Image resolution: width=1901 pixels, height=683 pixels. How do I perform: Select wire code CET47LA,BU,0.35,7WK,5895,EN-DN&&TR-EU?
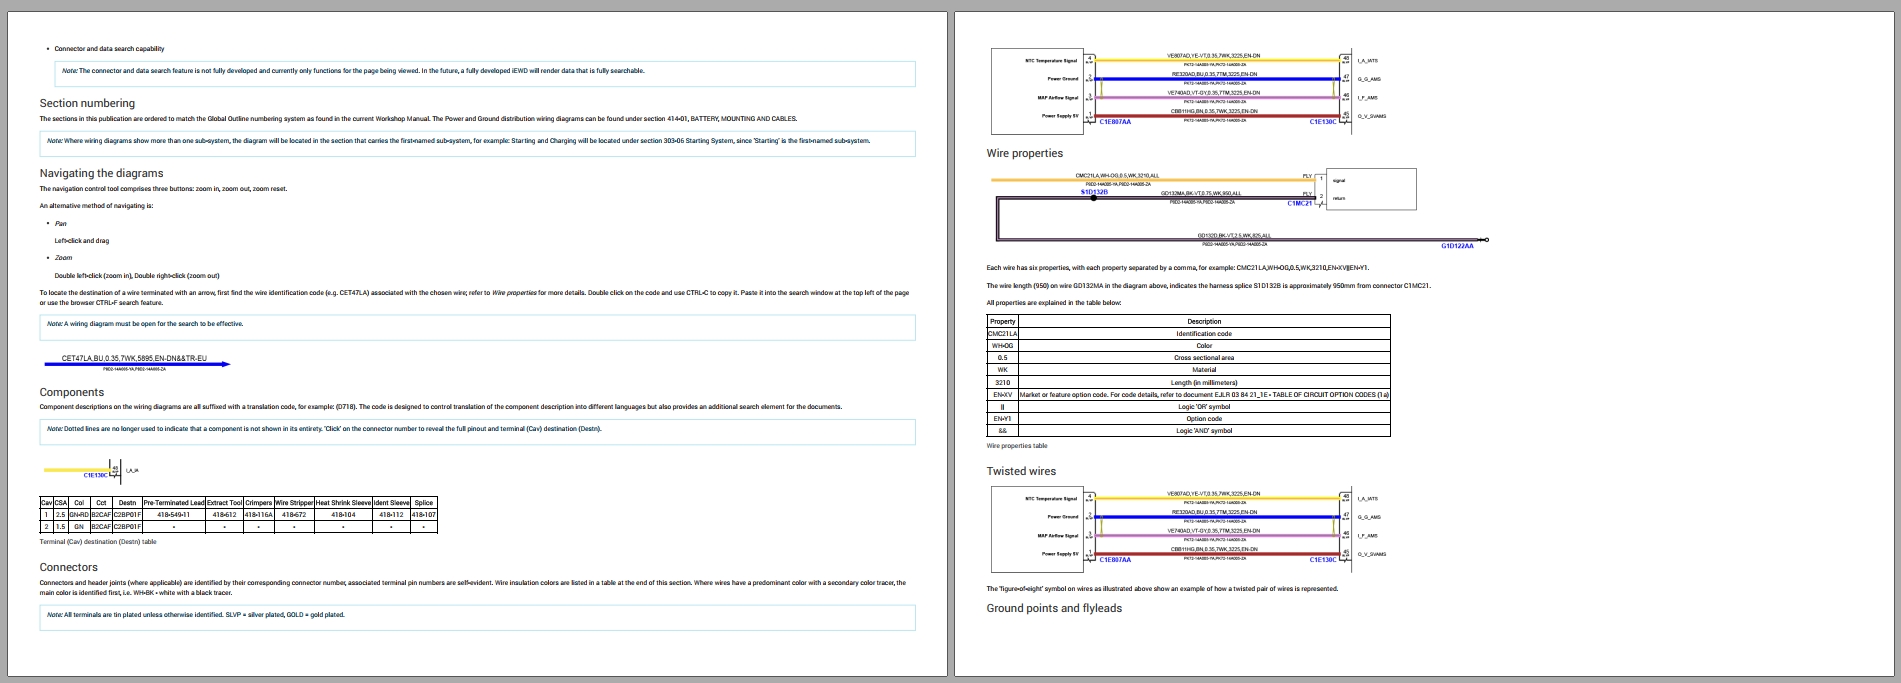point(134,358)
